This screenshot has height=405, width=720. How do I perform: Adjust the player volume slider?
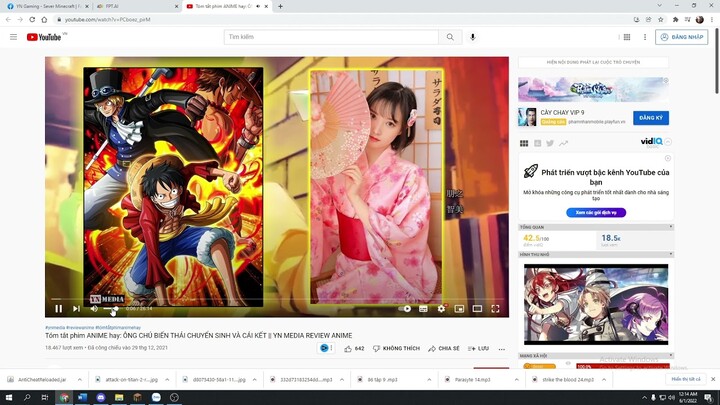tap(111, 309)
